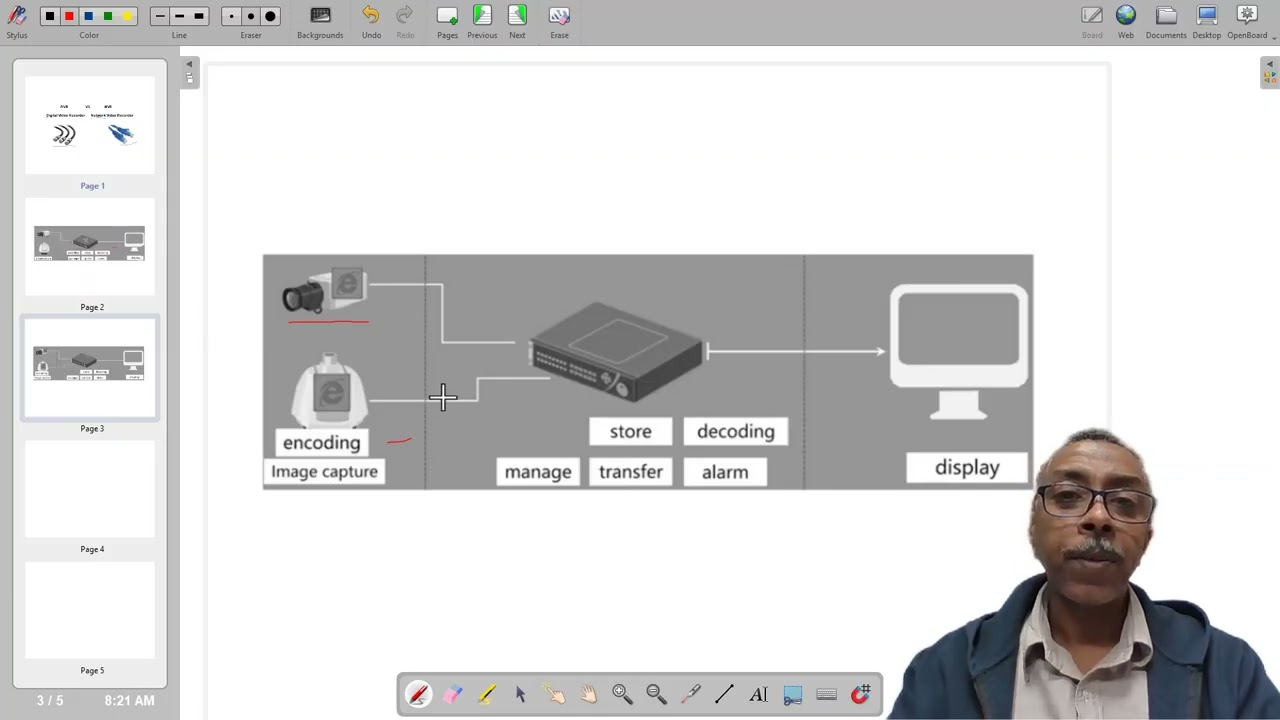Viewport: 1280px width, 720px height.
Task: Switch to Documents mode
Action: point(1166,21)
